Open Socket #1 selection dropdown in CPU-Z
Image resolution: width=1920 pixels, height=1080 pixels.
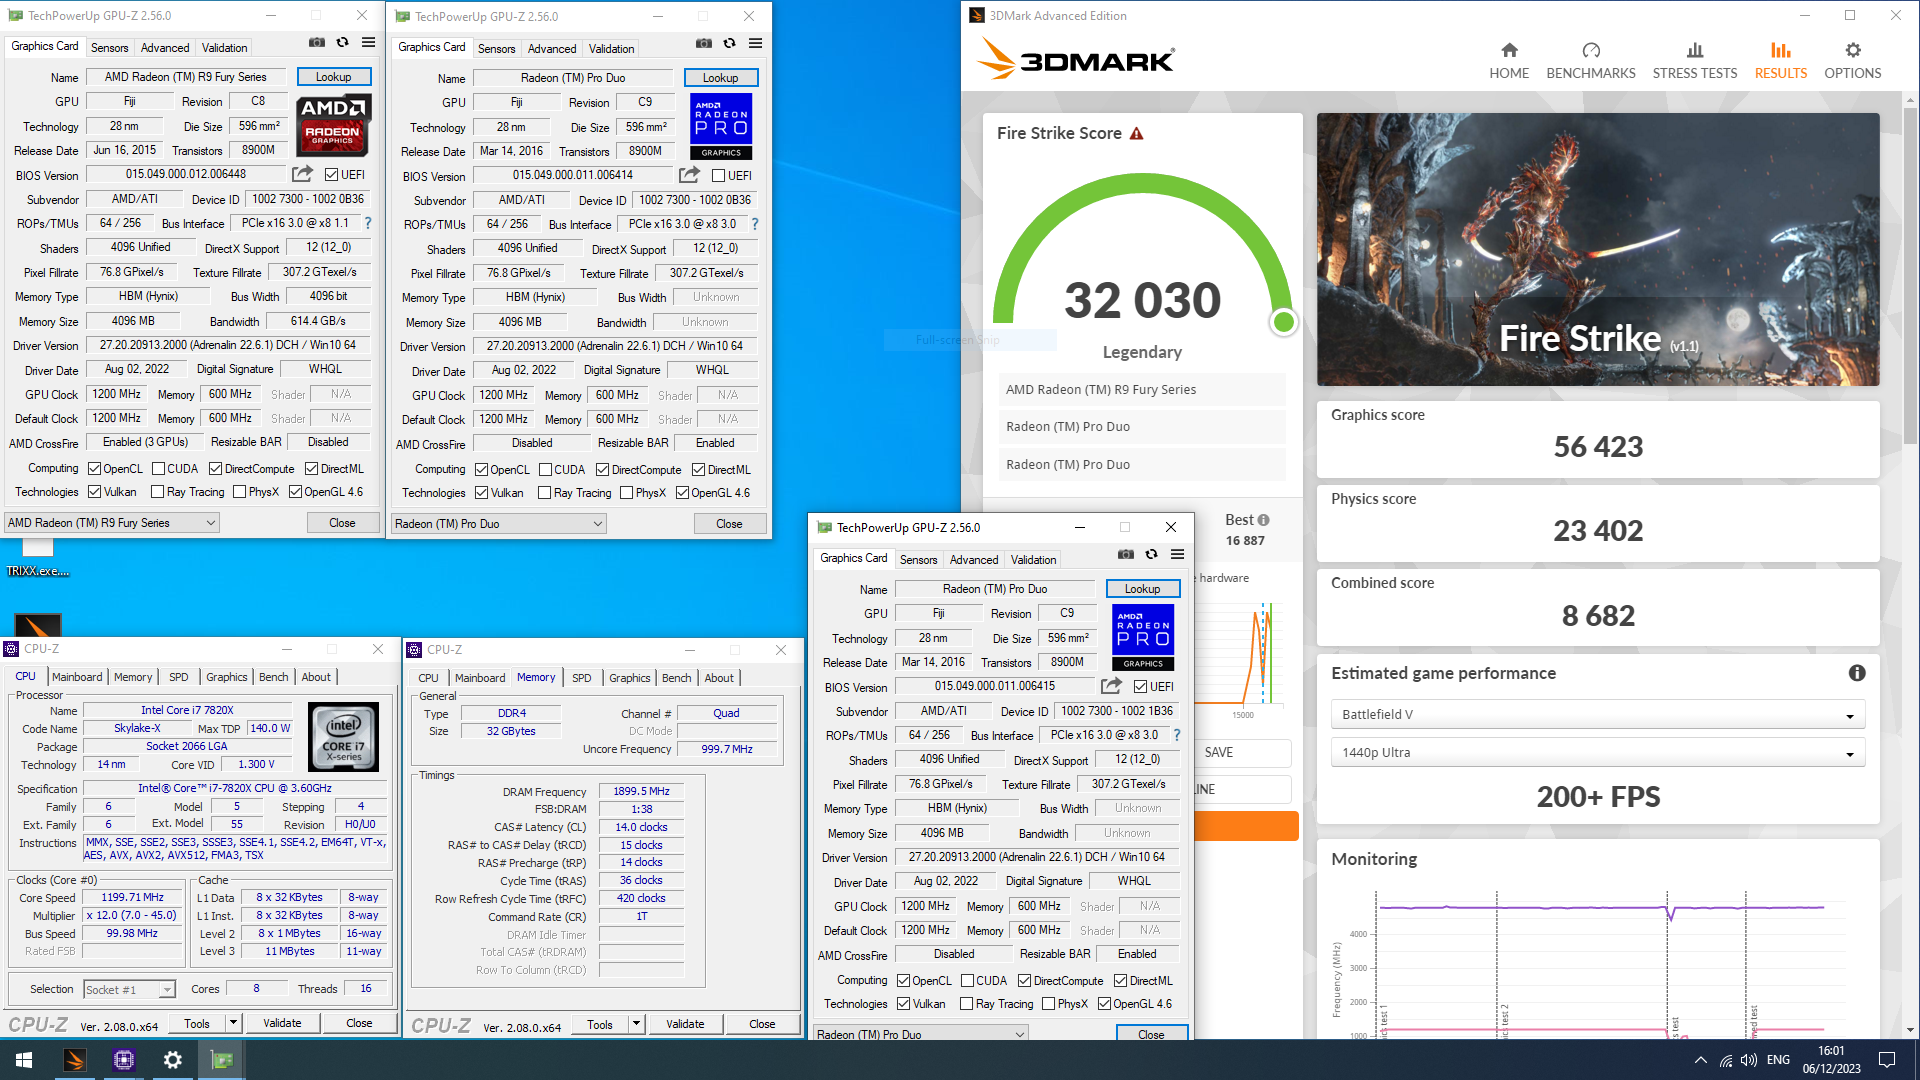tap(129, 990)
